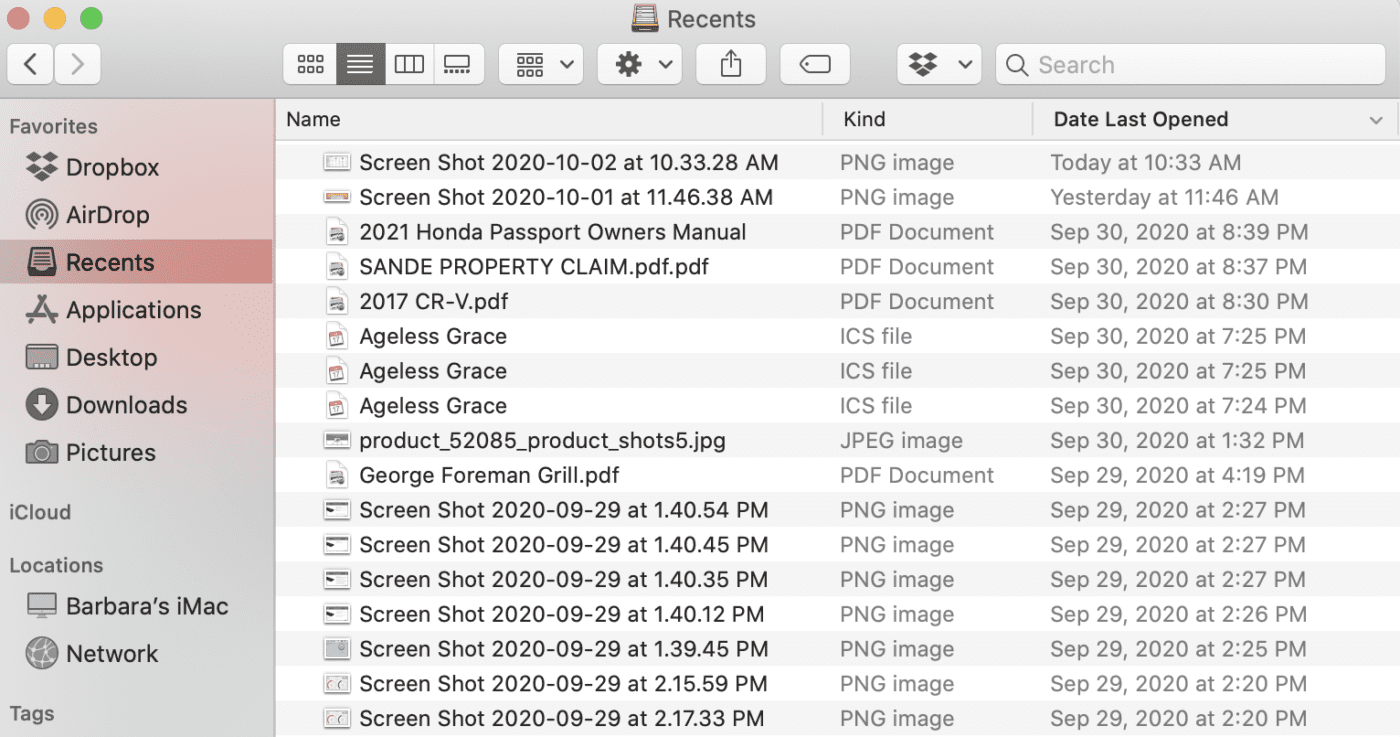Screen dimensions: 1400x737
Task: Open the gear Action menu dropdown
Action: tap(640, 65)
